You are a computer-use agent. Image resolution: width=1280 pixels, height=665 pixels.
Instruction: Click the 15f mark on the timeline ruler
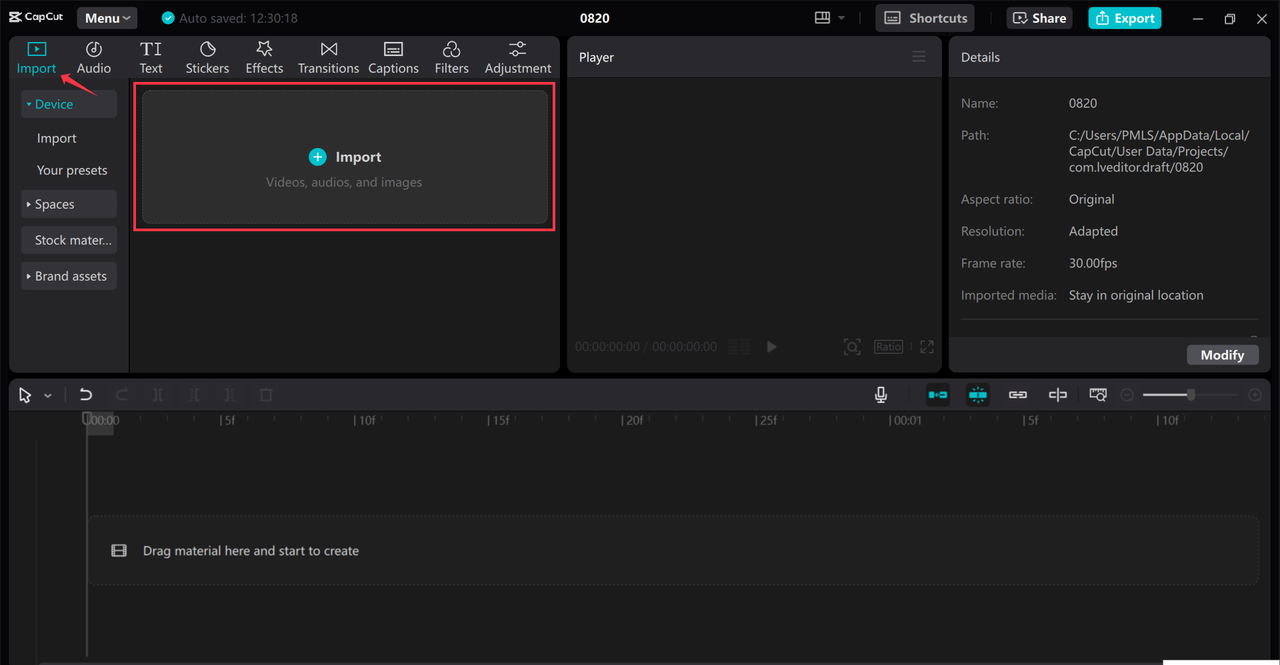[500, 421]
